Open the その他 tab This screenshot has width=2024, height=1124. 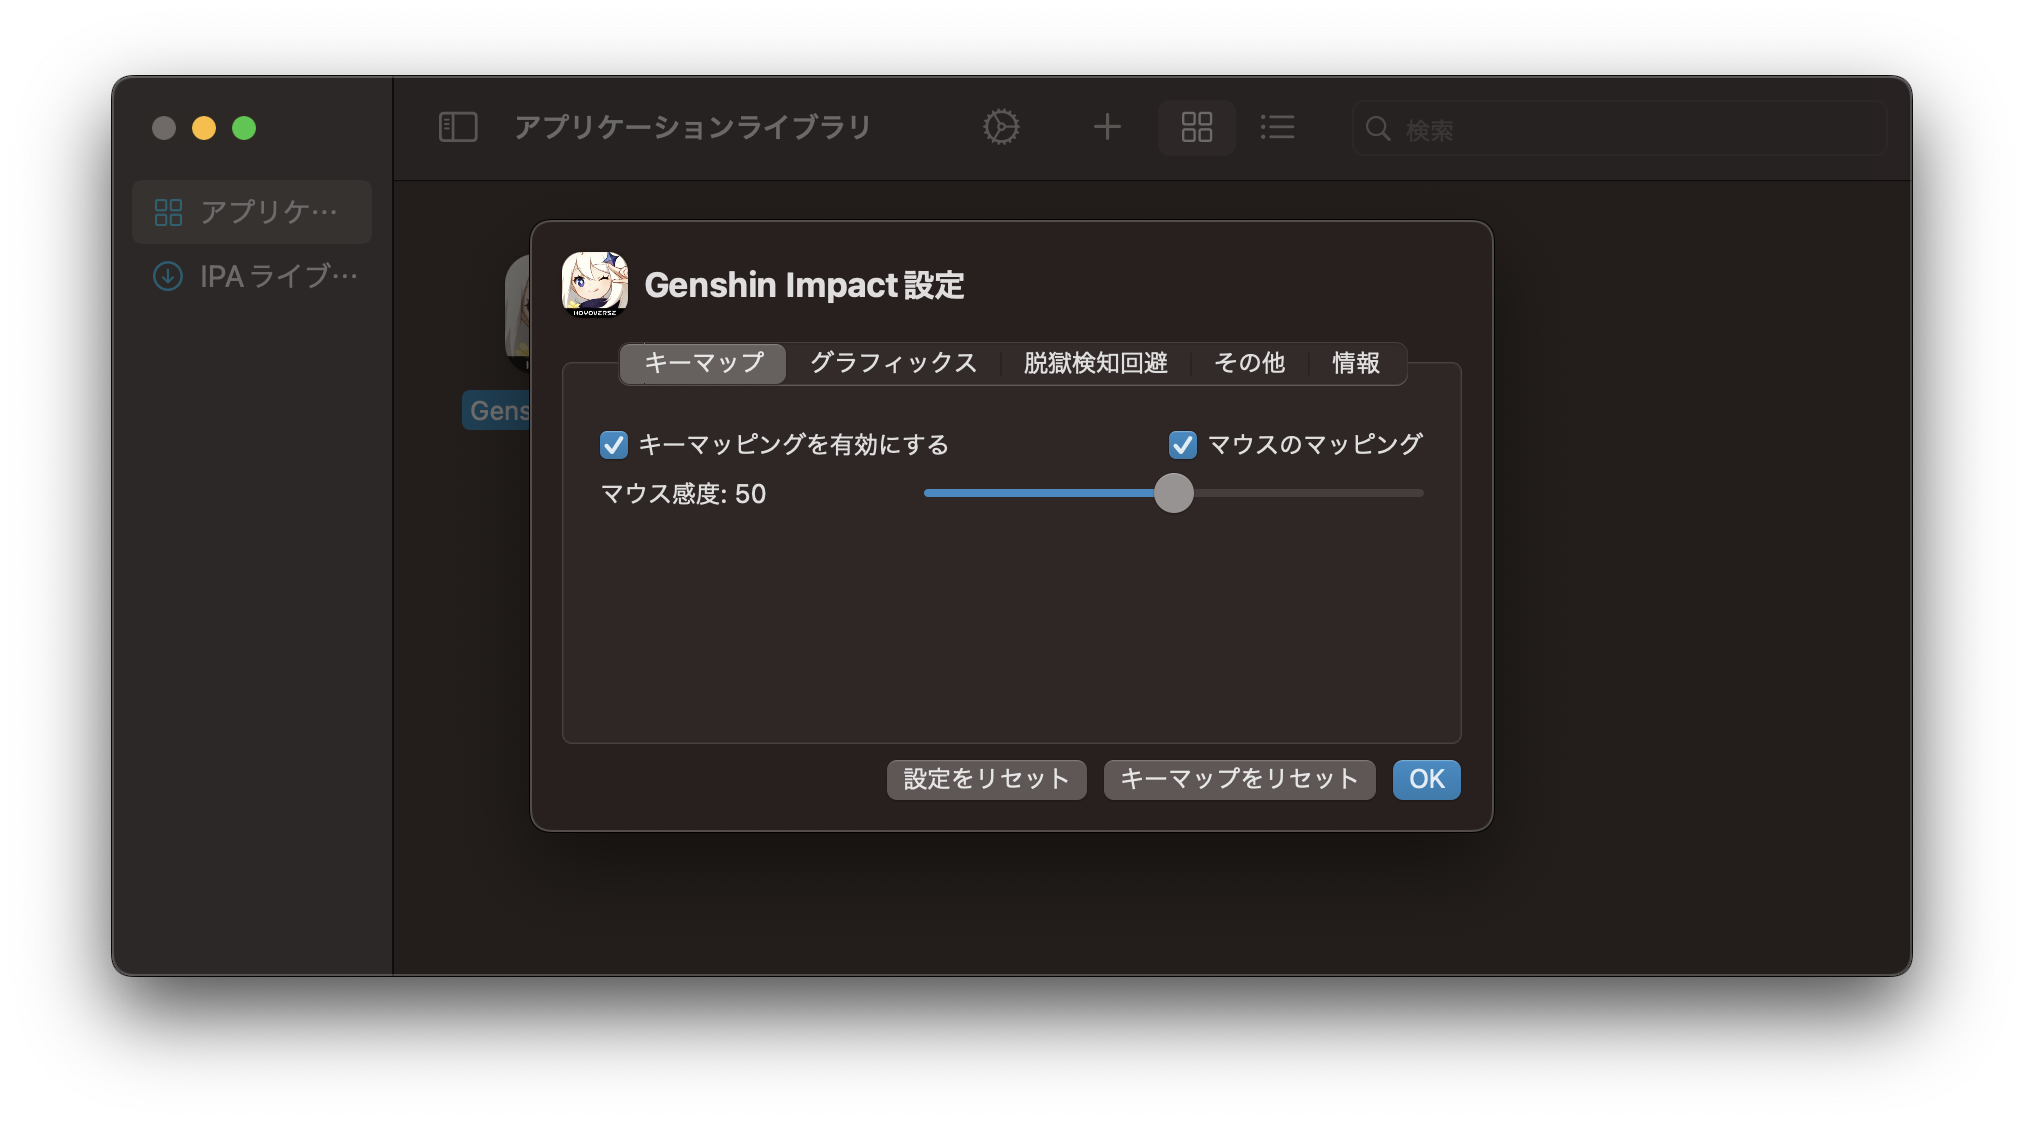pos(1249,363)
